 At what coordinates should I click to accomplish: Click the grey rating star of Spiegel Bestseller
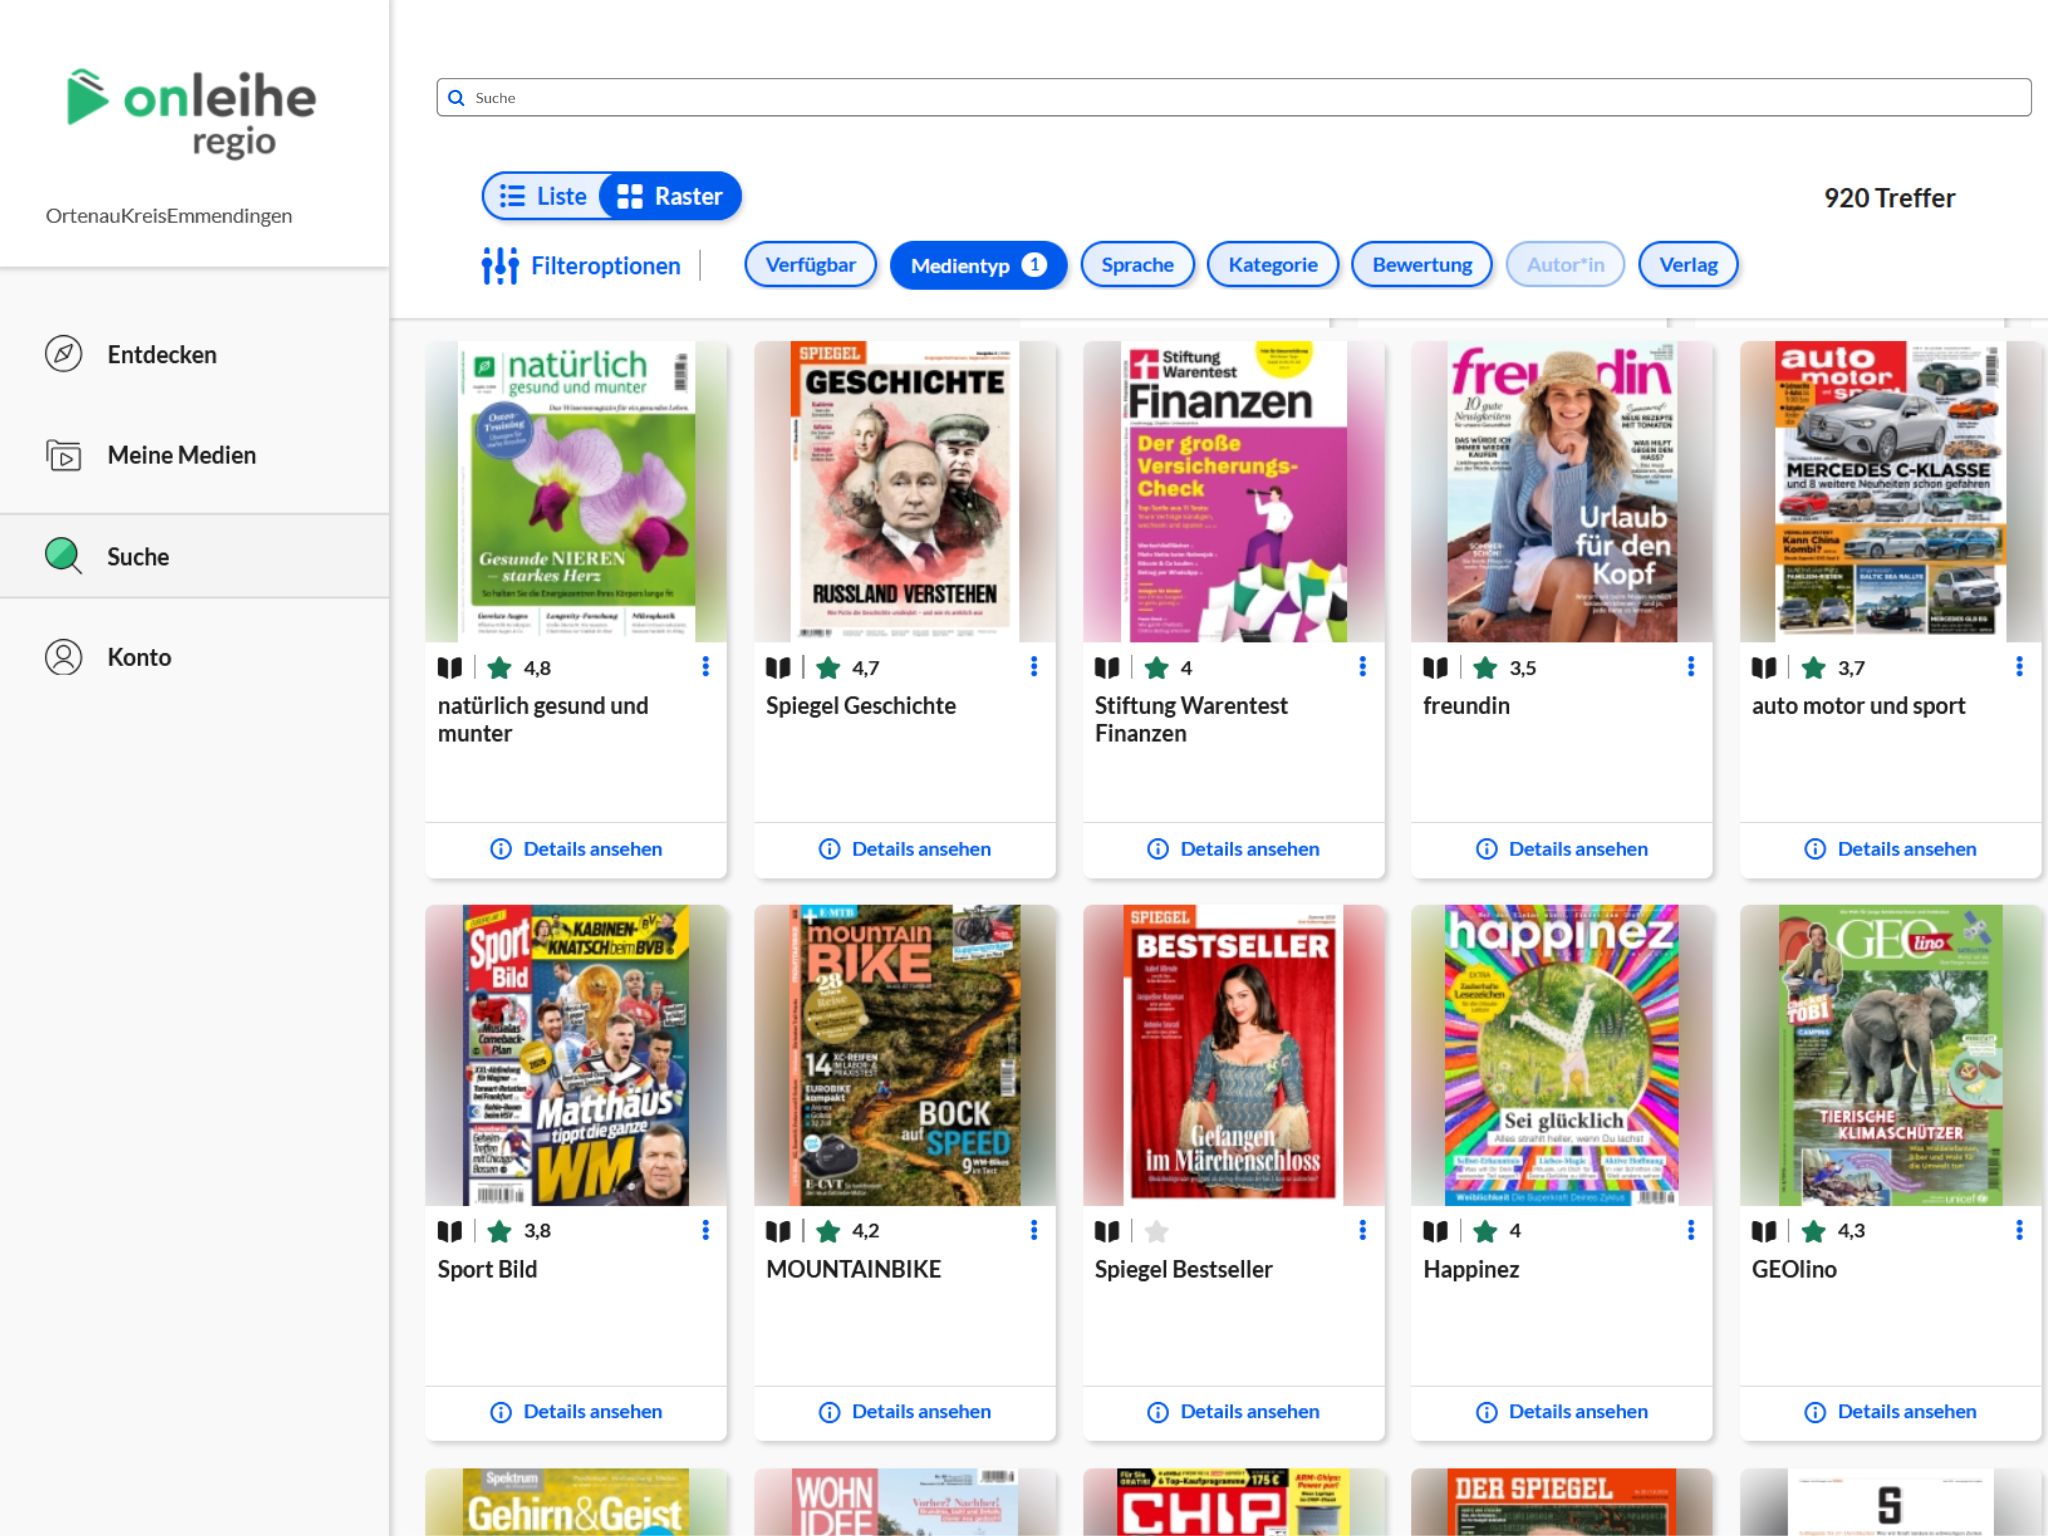point(1157,1231)
